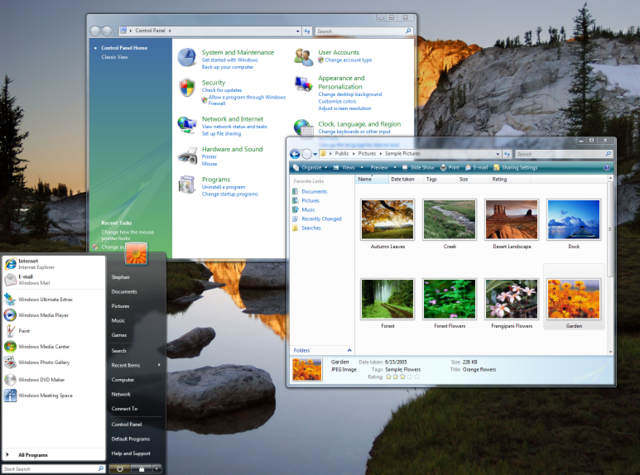Viewport: 640px width, 475px height.
Task: Click the Explorer vertical scrollbar
Action: point(610,229)
